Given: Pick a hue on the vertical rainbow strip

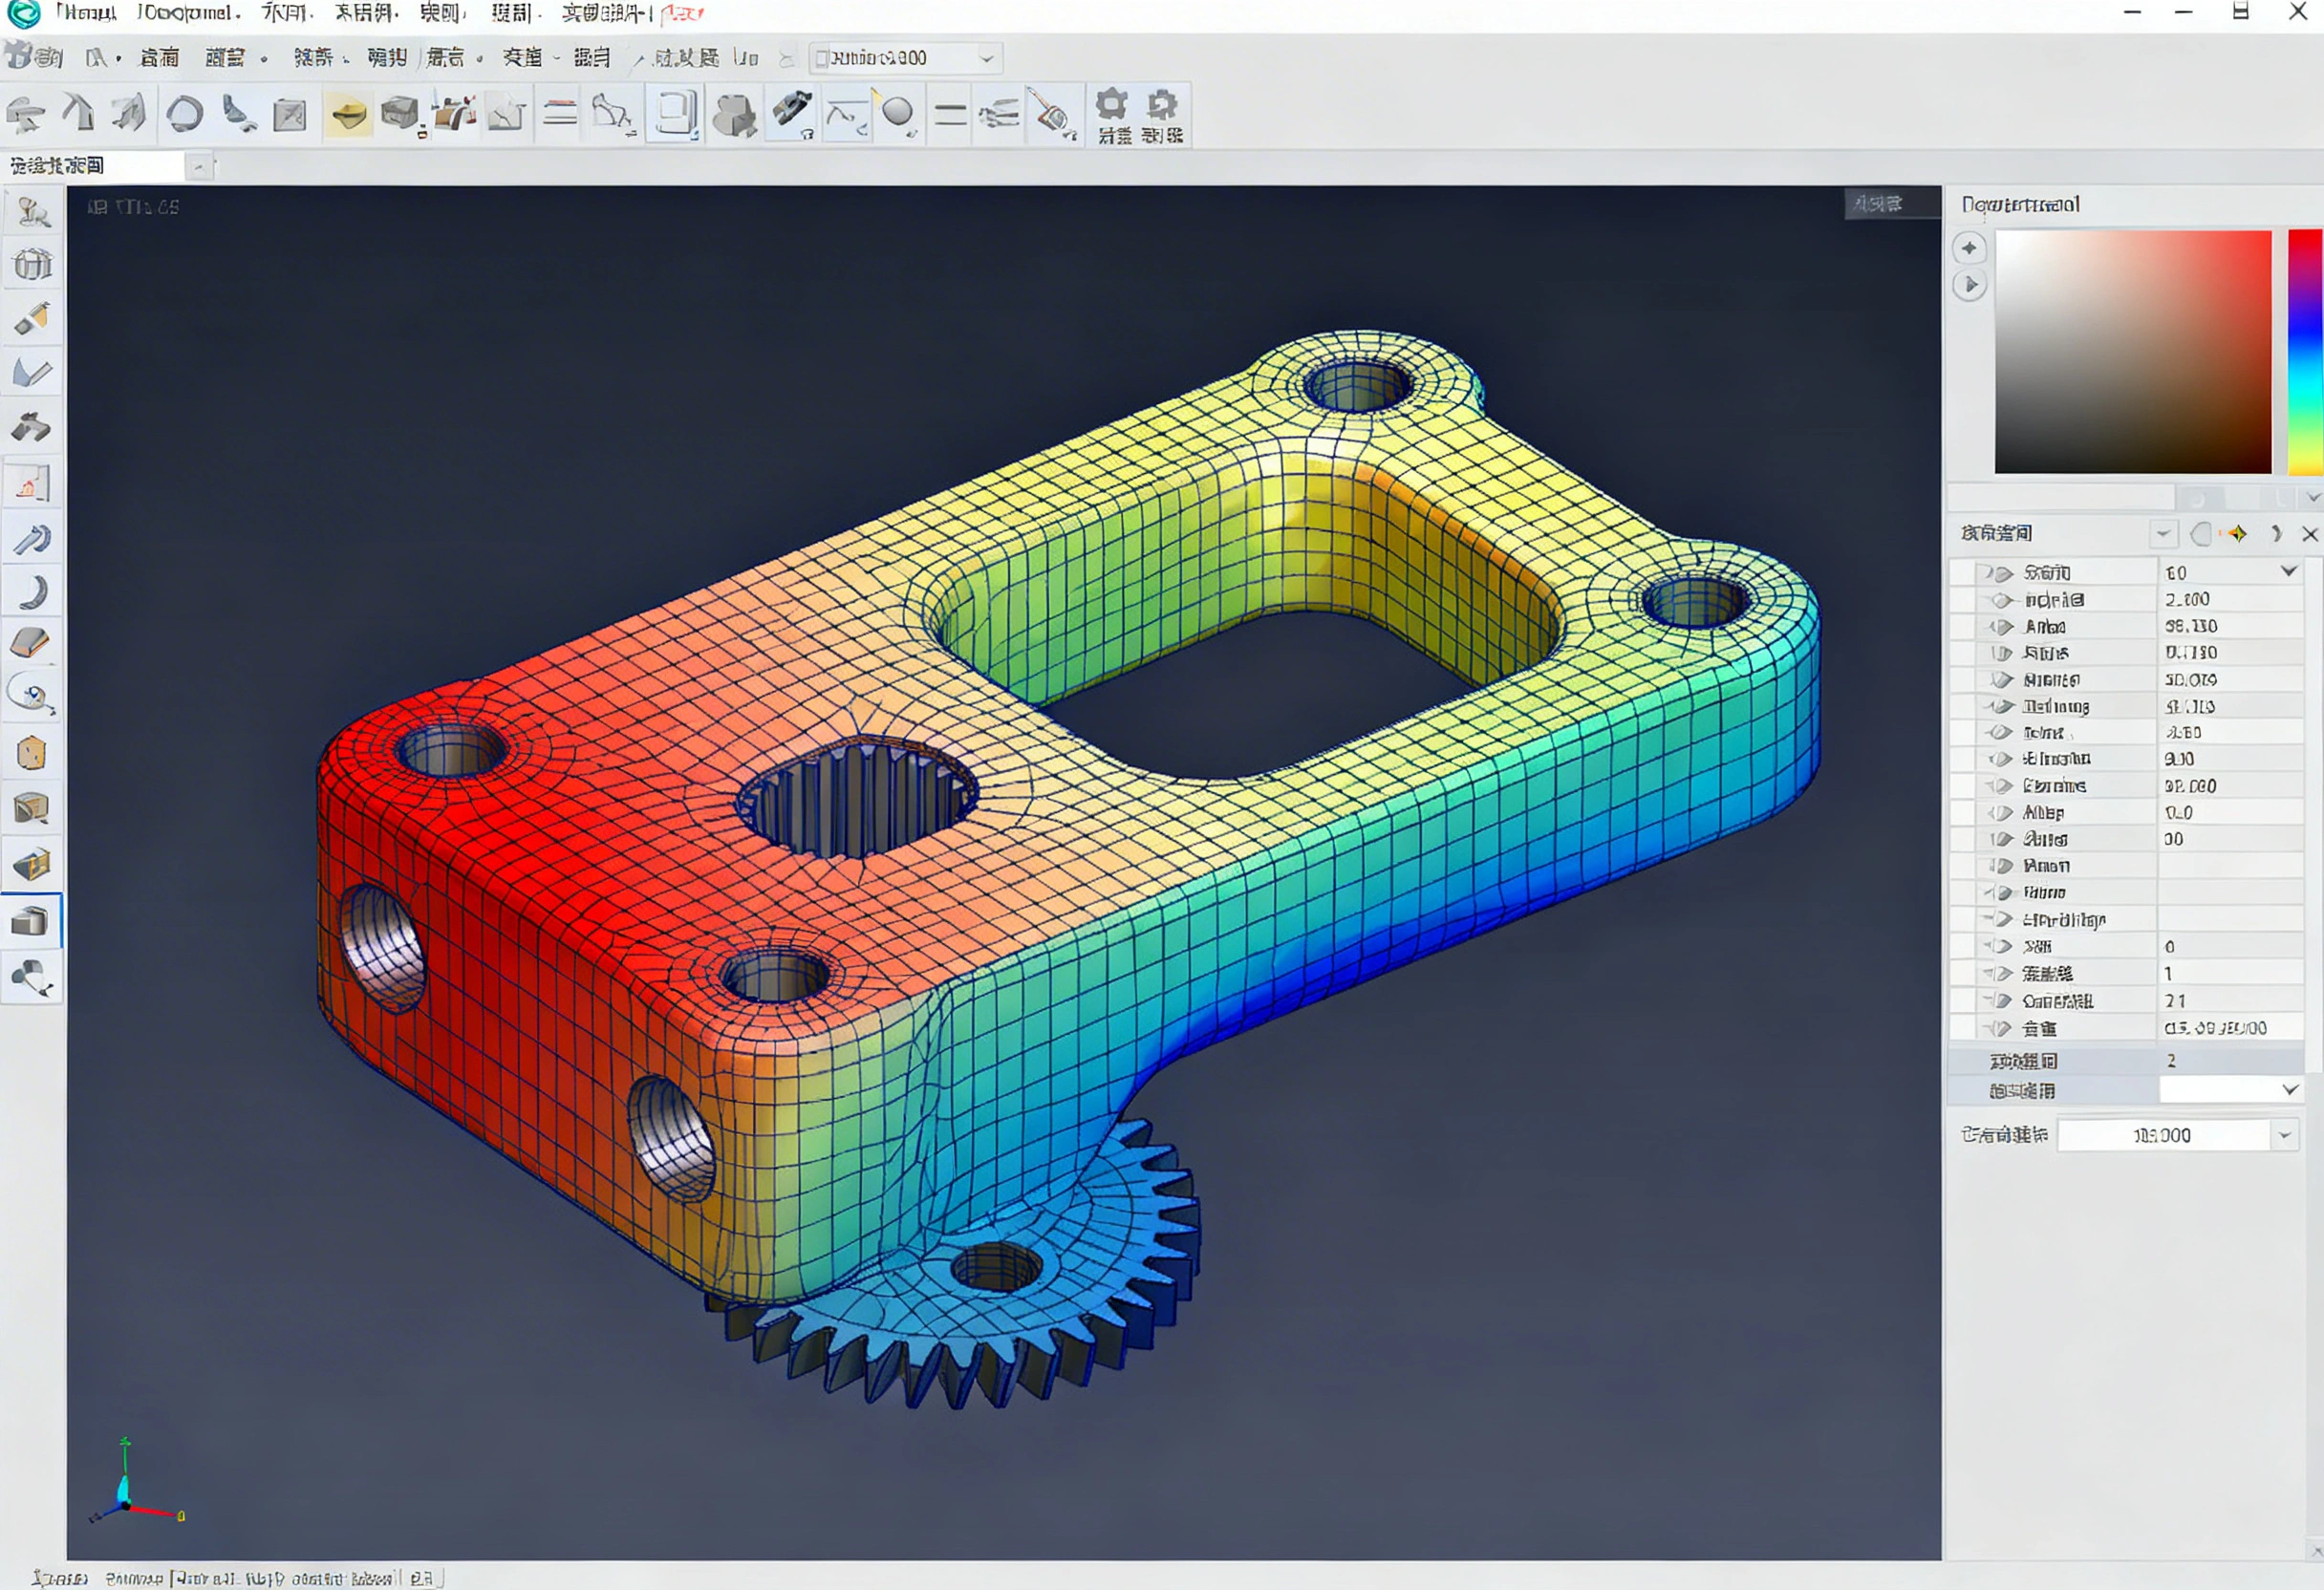Looking at the screenshot, I should tap(2304, 350).
